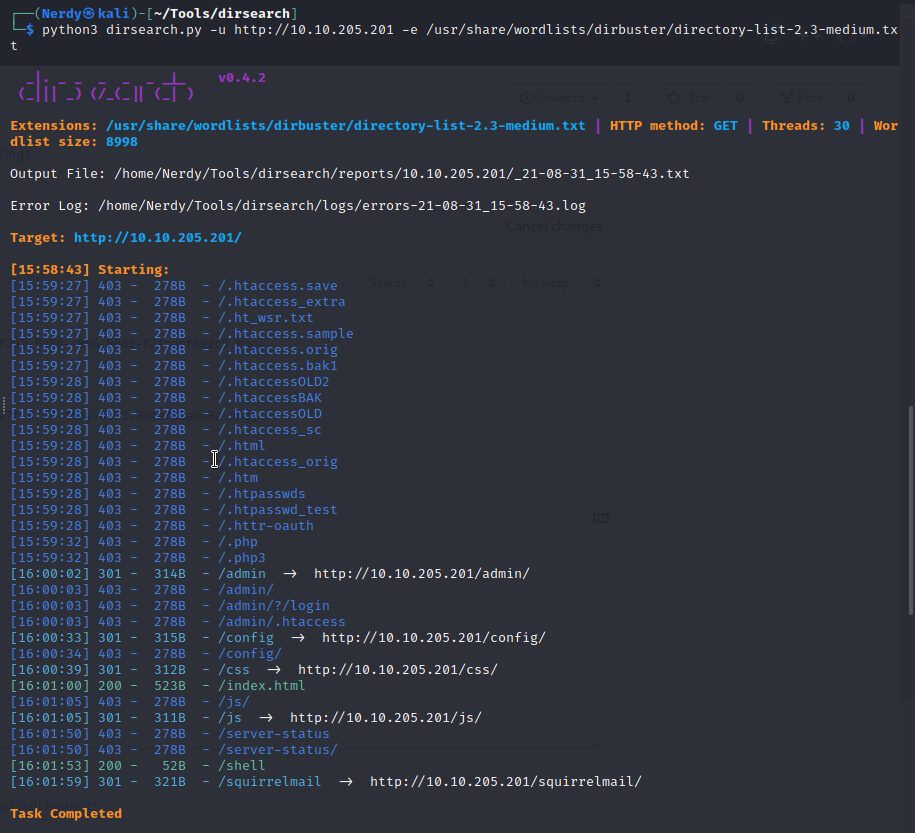Click the /.htaccess_orig result path
The height and width of the screenshot is (833, 915).
coord(278,462)
